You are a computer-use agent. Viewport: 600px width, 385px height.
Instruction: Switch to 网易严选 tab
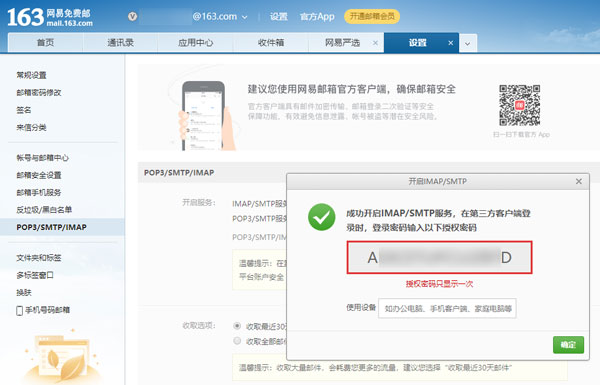tap(342, 42)
